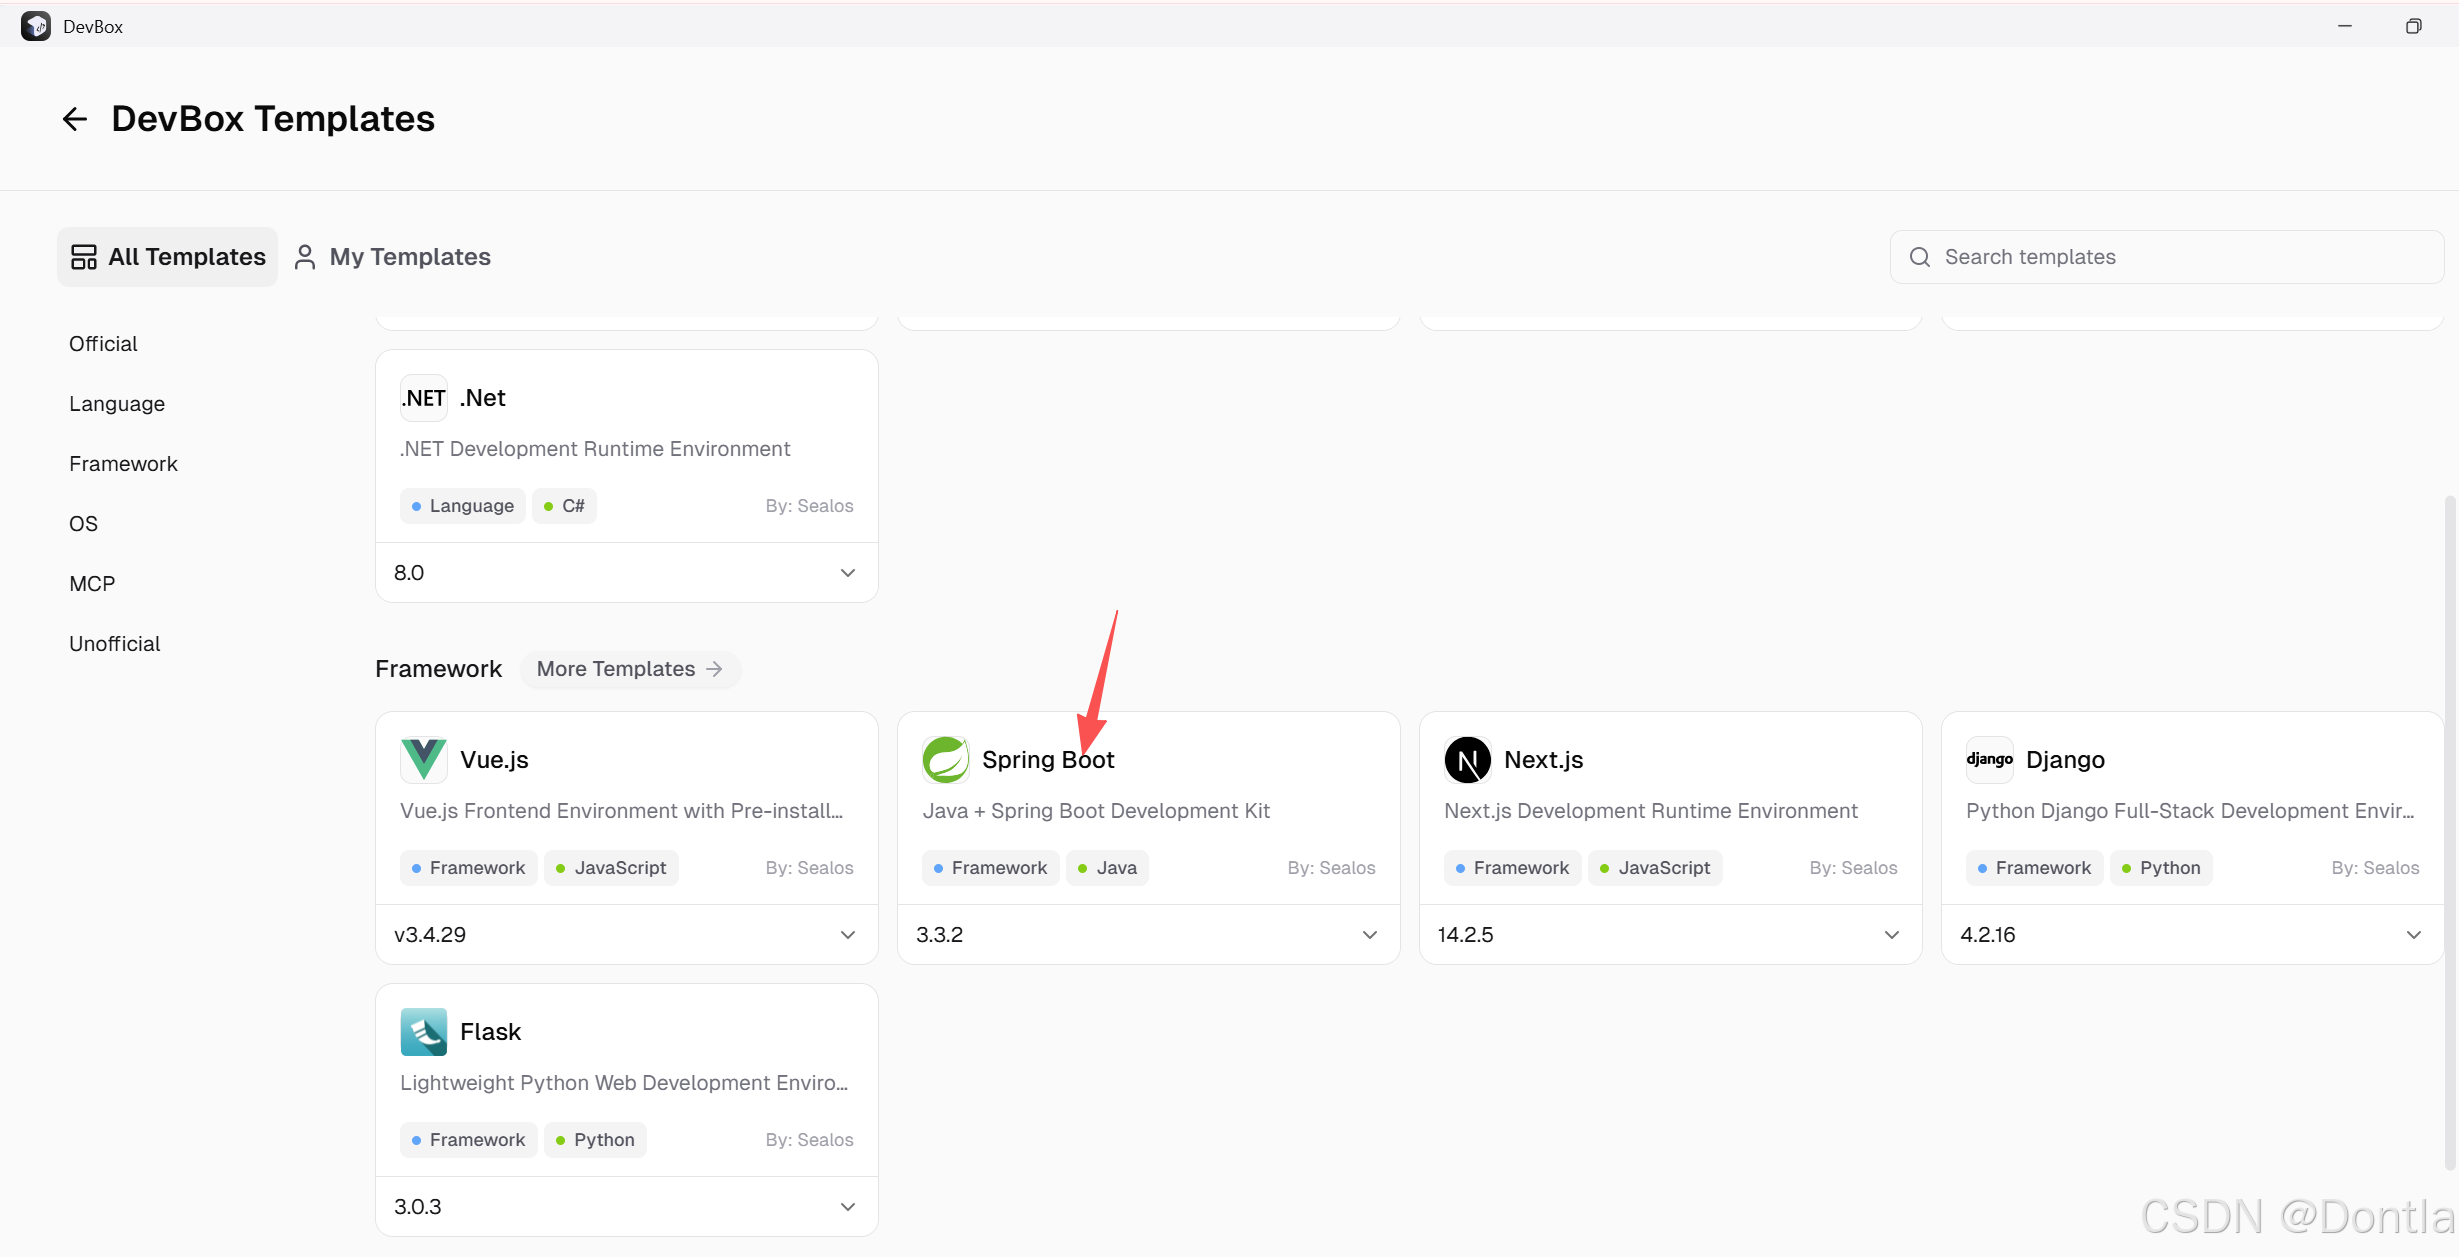Click the Vue.js logo icon
This screenshot has width=2459, height=1257.
(423, 759)
